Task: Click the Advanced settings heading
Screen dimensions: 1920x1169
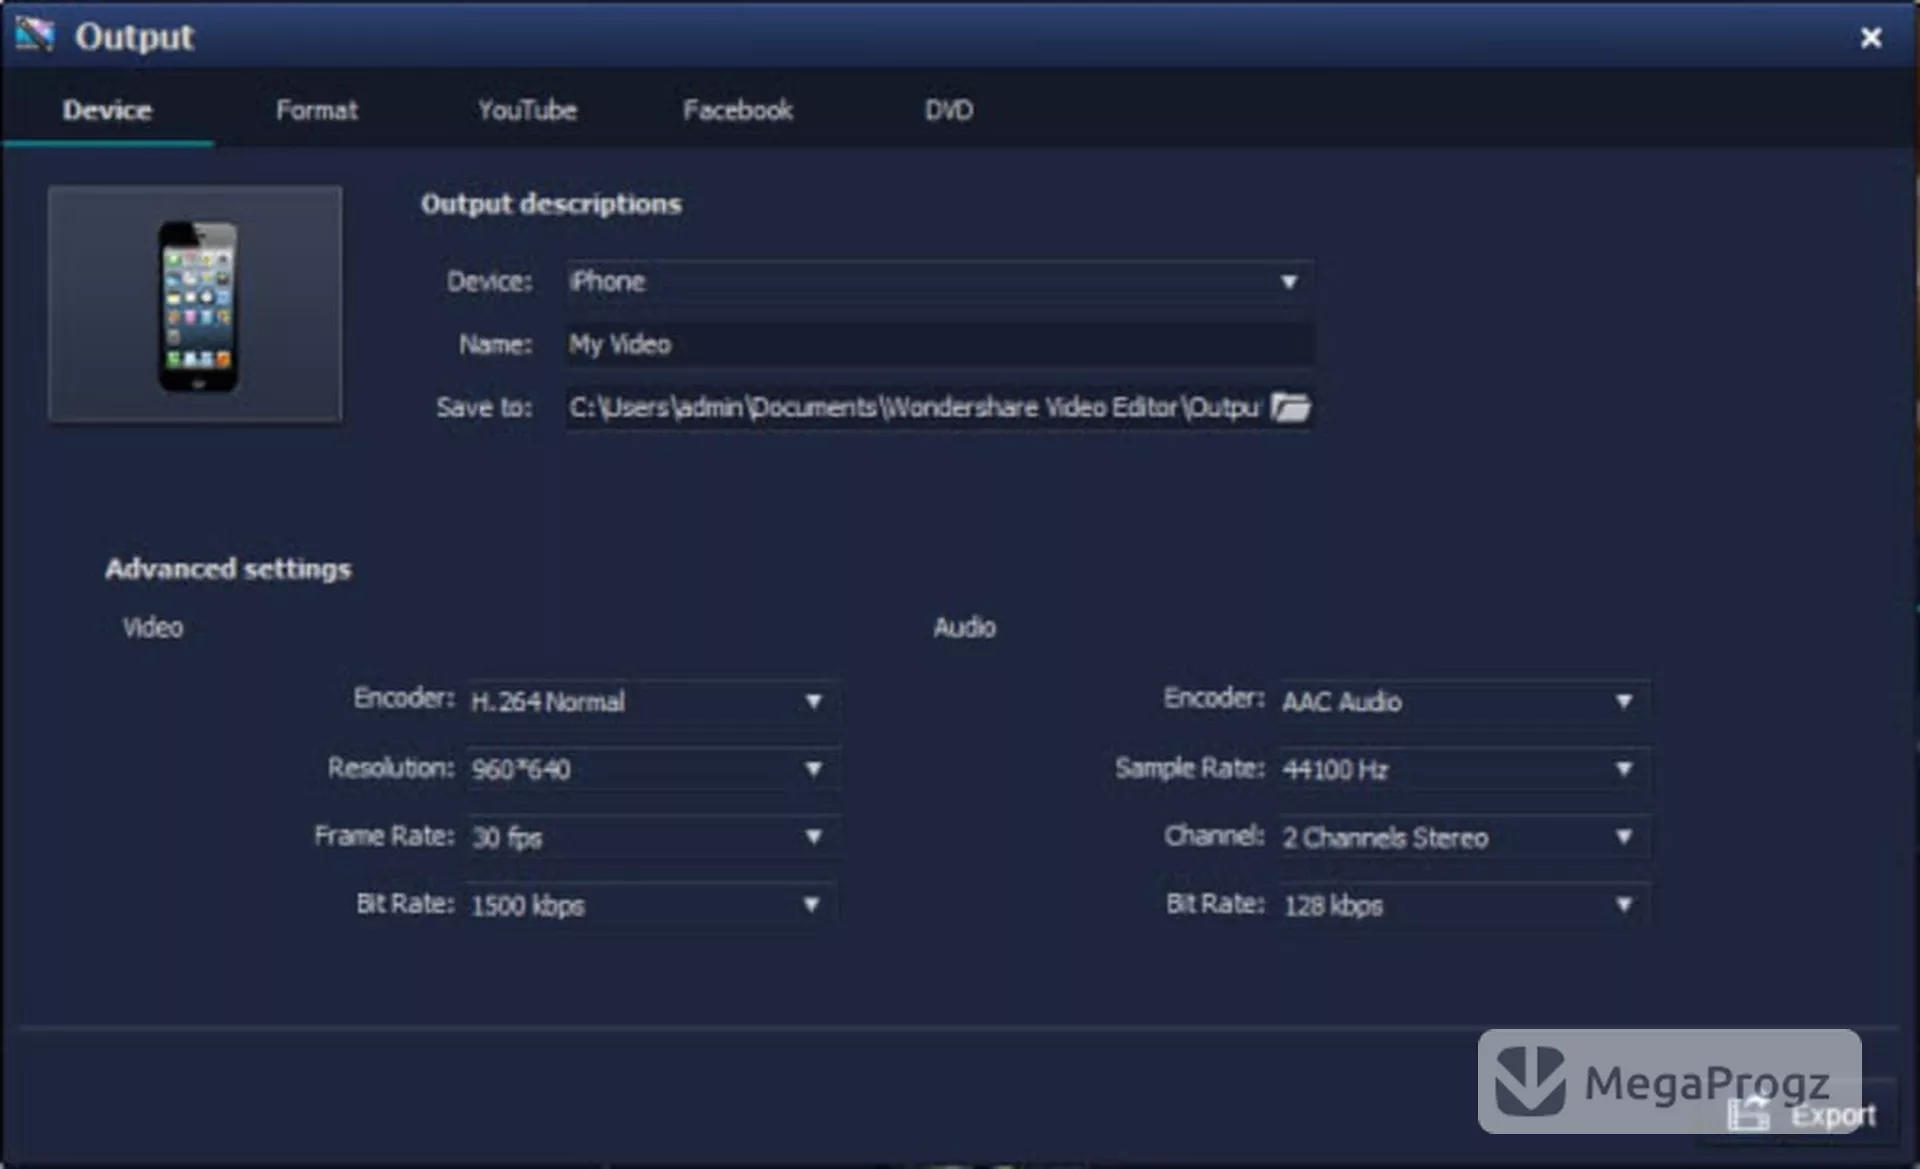Action: point(228,569)
